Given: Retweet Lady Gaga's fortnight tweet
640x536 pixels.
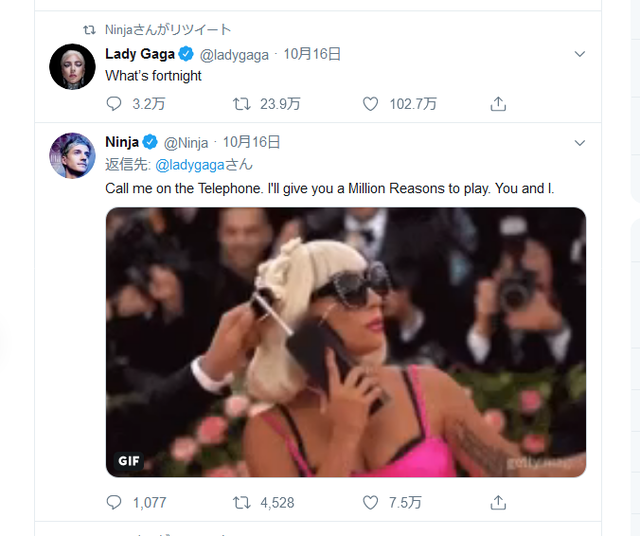Looking at the screenshot, I should point(241,103).
